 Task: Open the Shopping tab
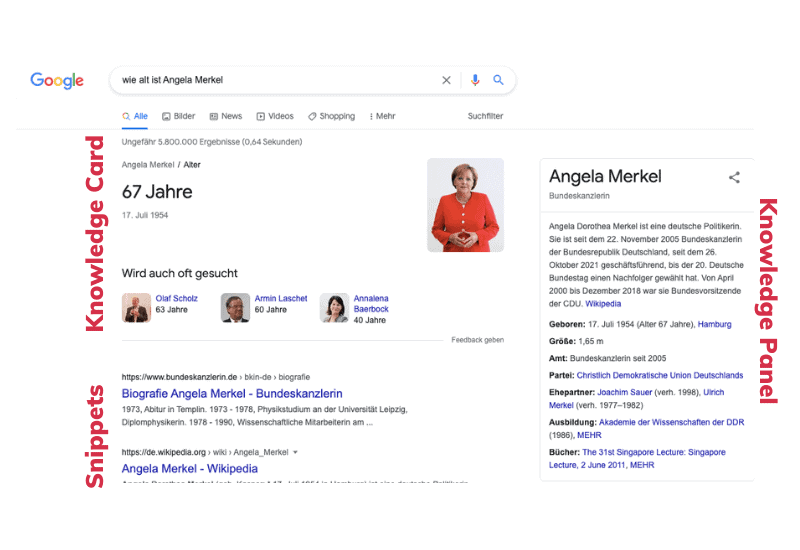332,116
